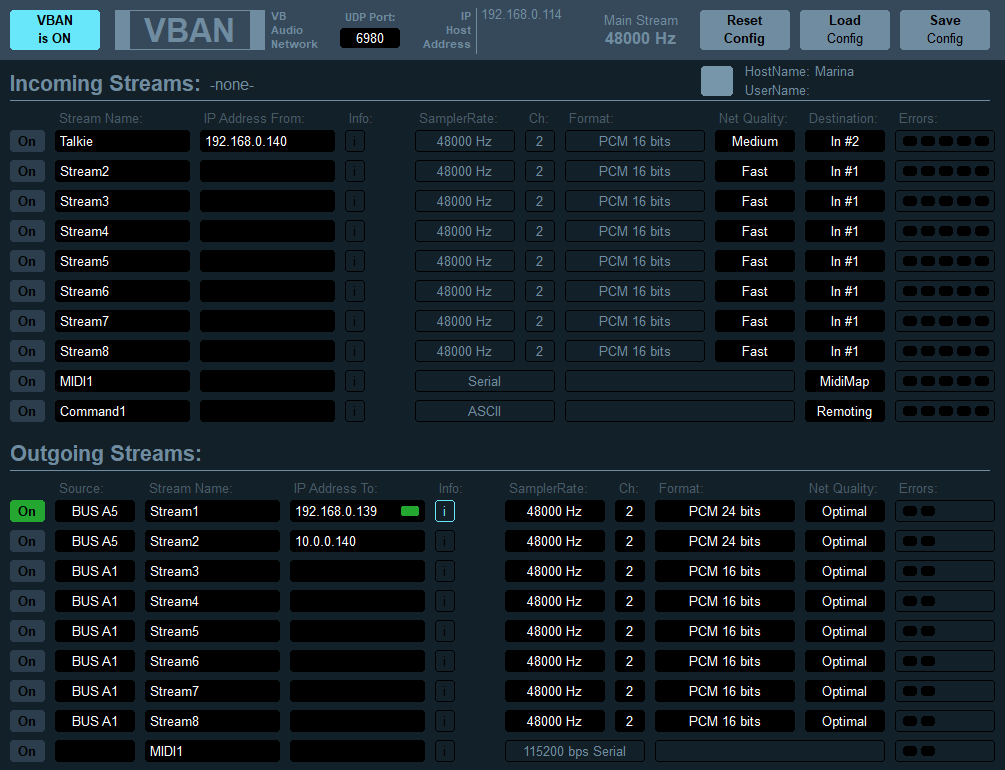1005x770 pixels.
Task: Enable incoming Stream6 with On button
Action: 27,291
